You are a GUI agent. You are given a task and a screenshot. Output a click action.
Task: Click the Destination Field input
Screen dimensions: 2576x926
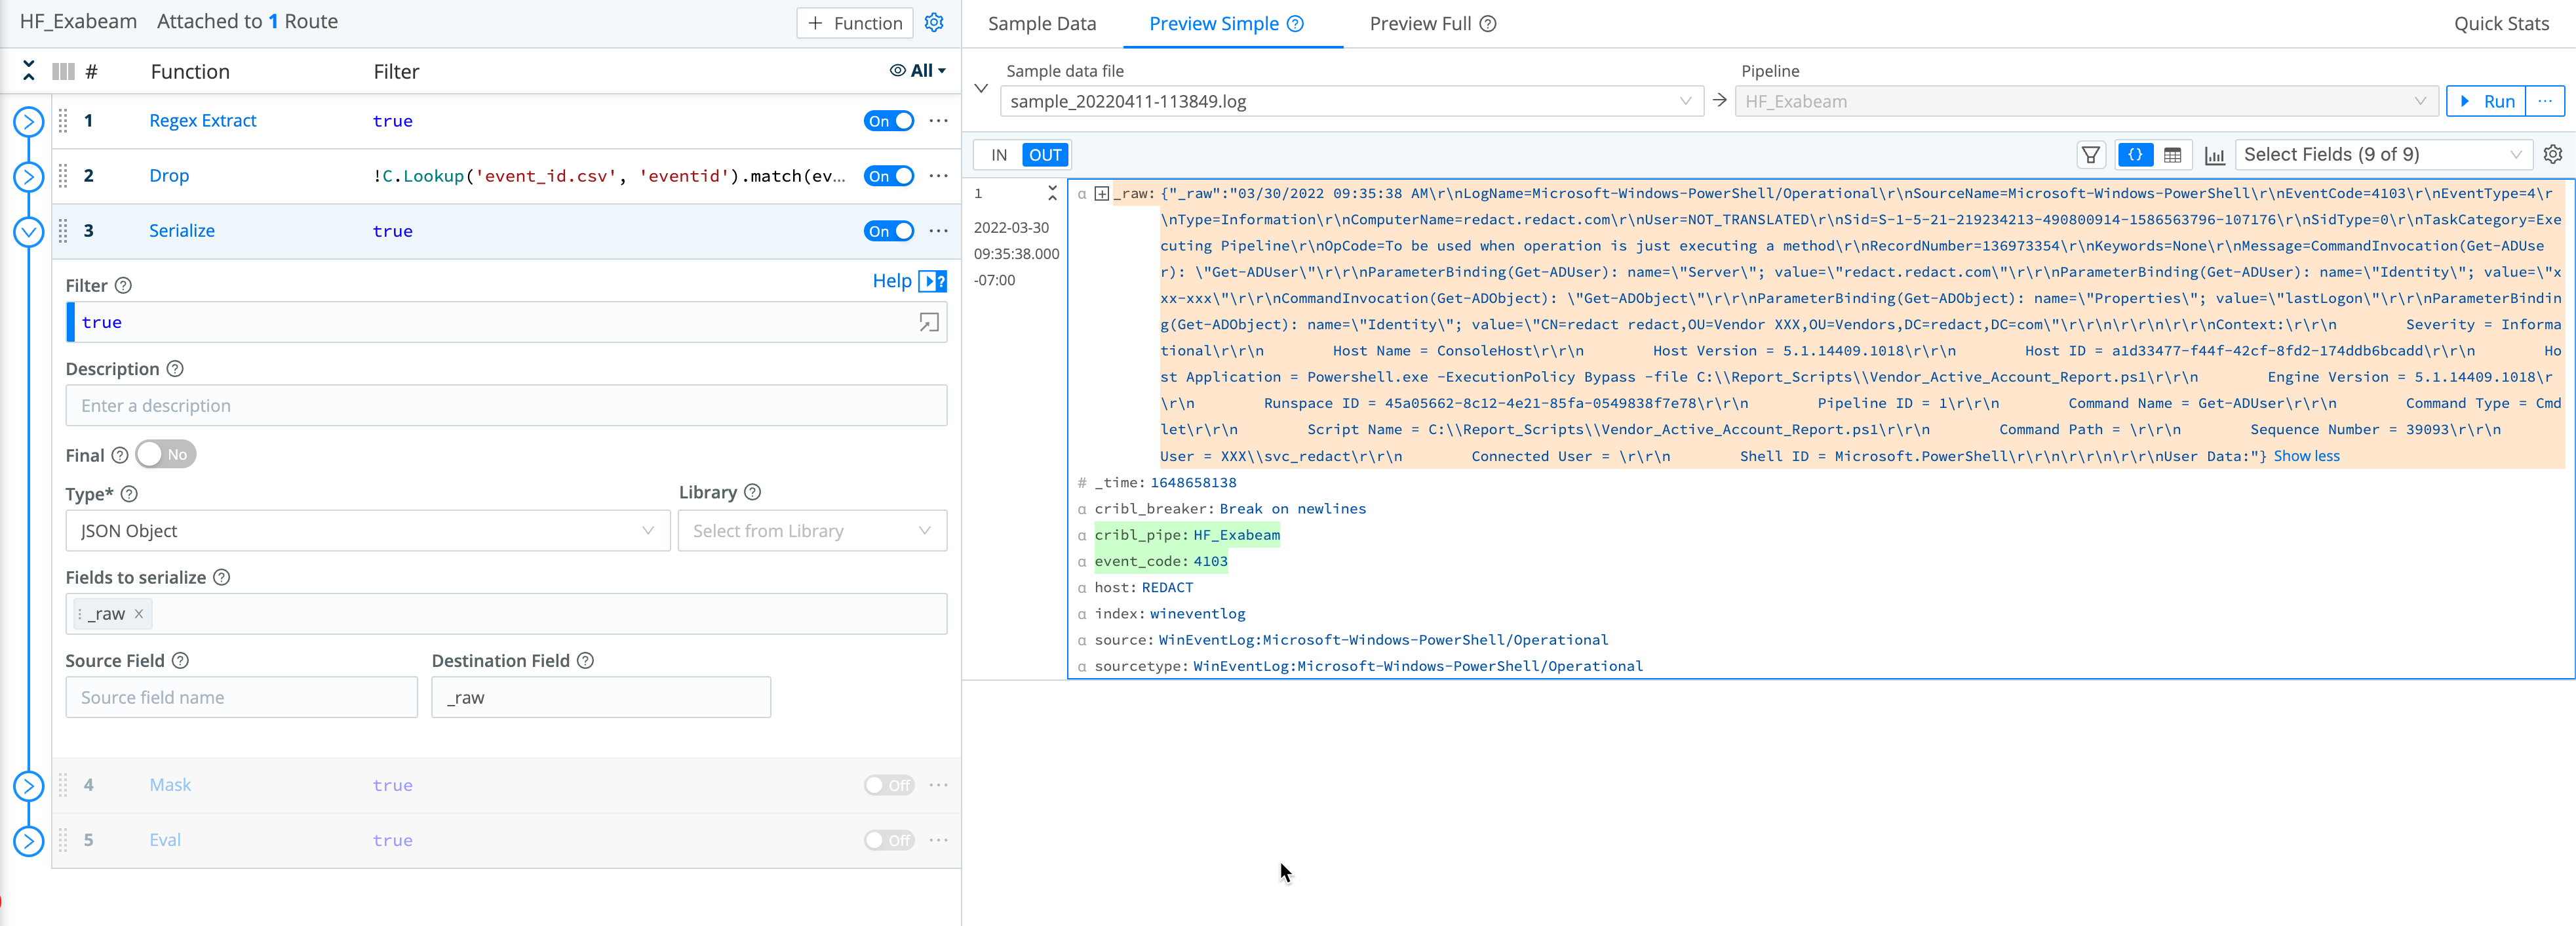point(600,697)
